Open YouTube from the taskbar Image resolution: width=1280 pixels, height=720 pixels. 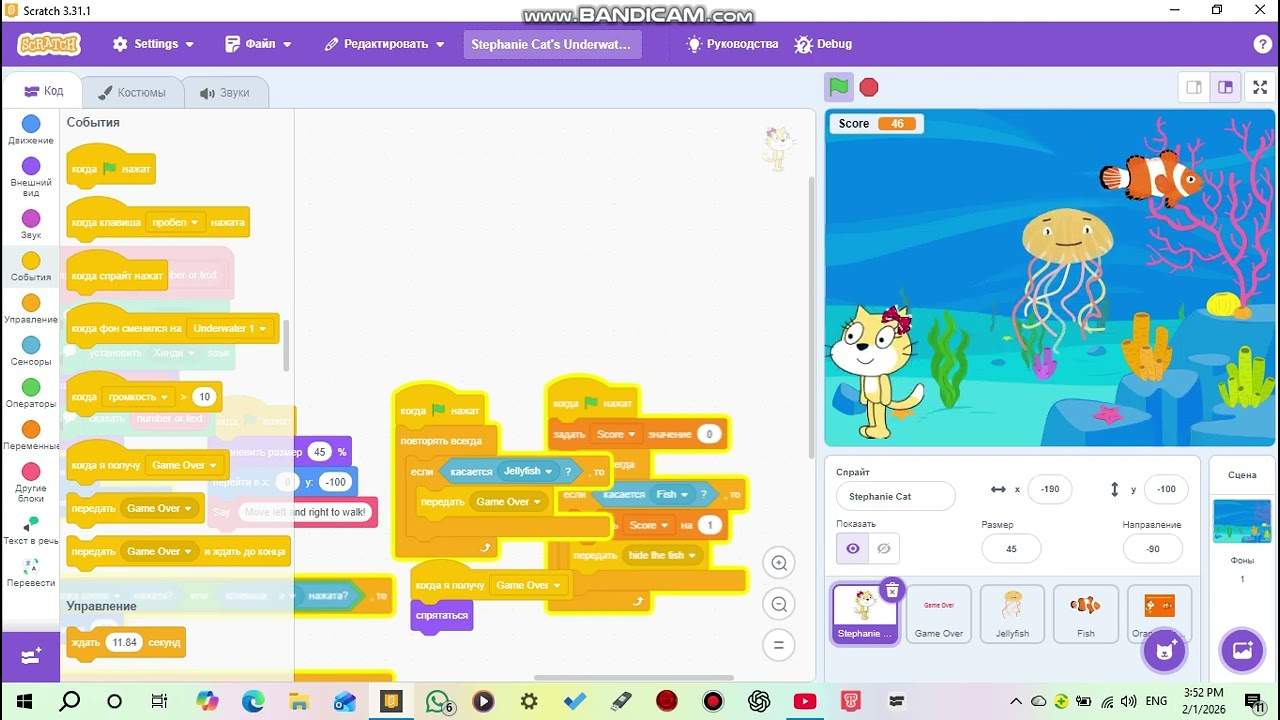point(804,701)
